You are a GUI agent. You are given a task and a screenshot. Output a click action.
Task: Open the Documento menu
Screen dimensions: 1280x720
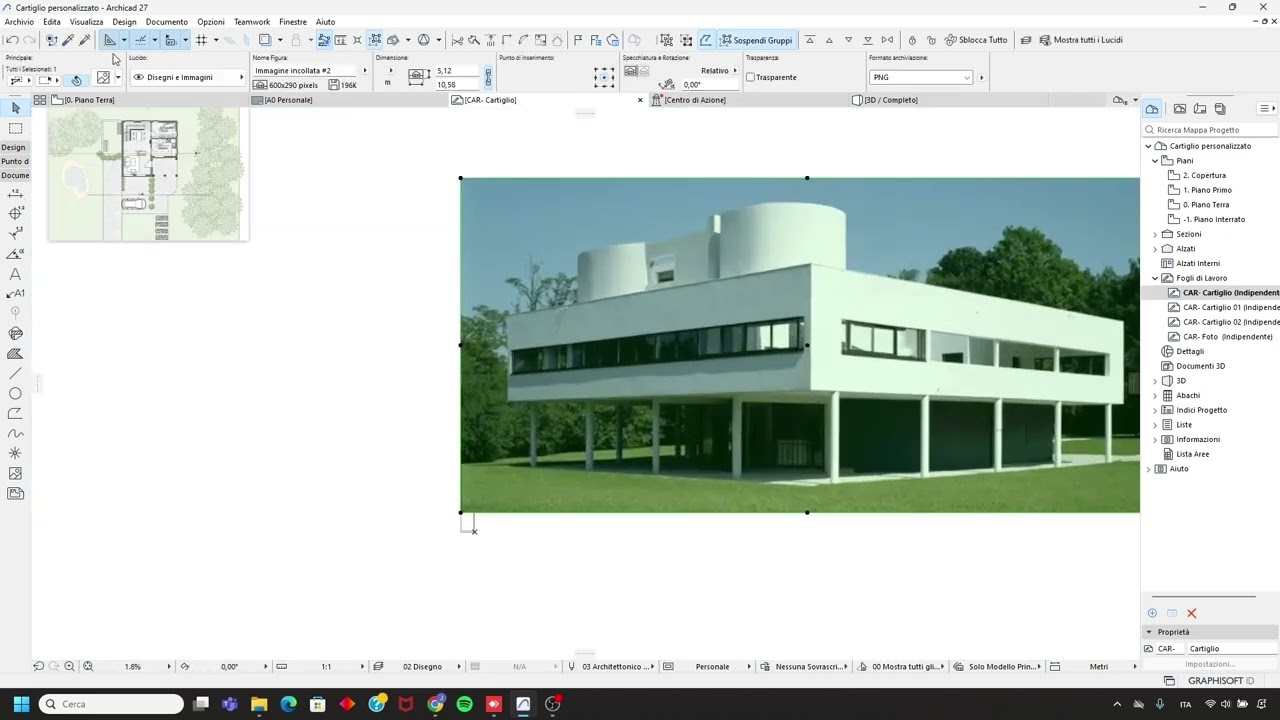point(167,21)
